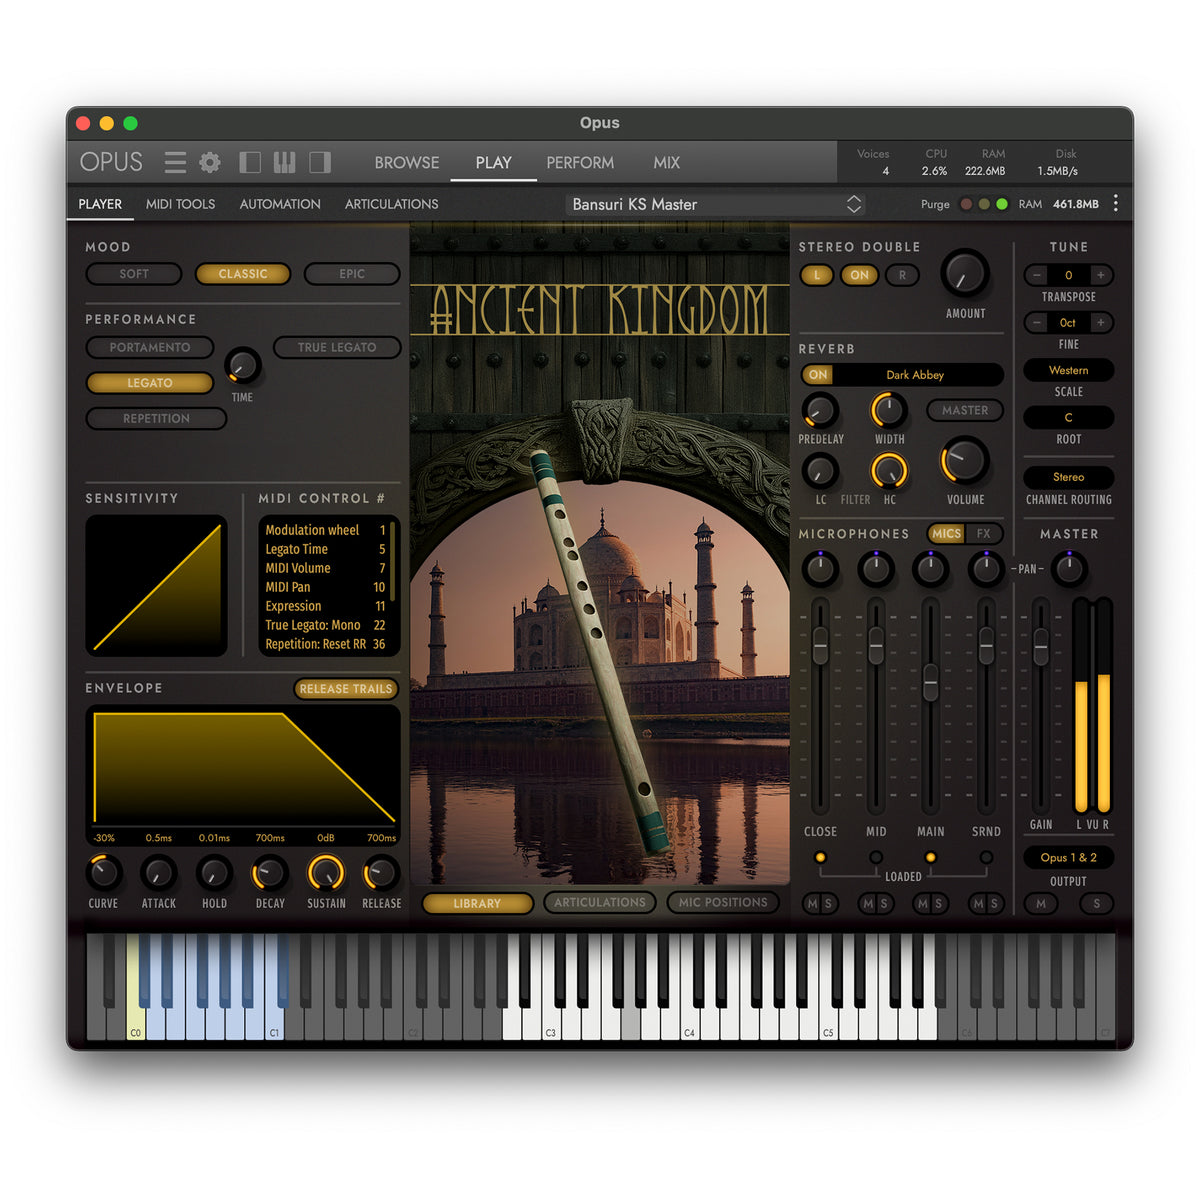Toggle the SRND mic loaded indicator

[x=986, y=857]
